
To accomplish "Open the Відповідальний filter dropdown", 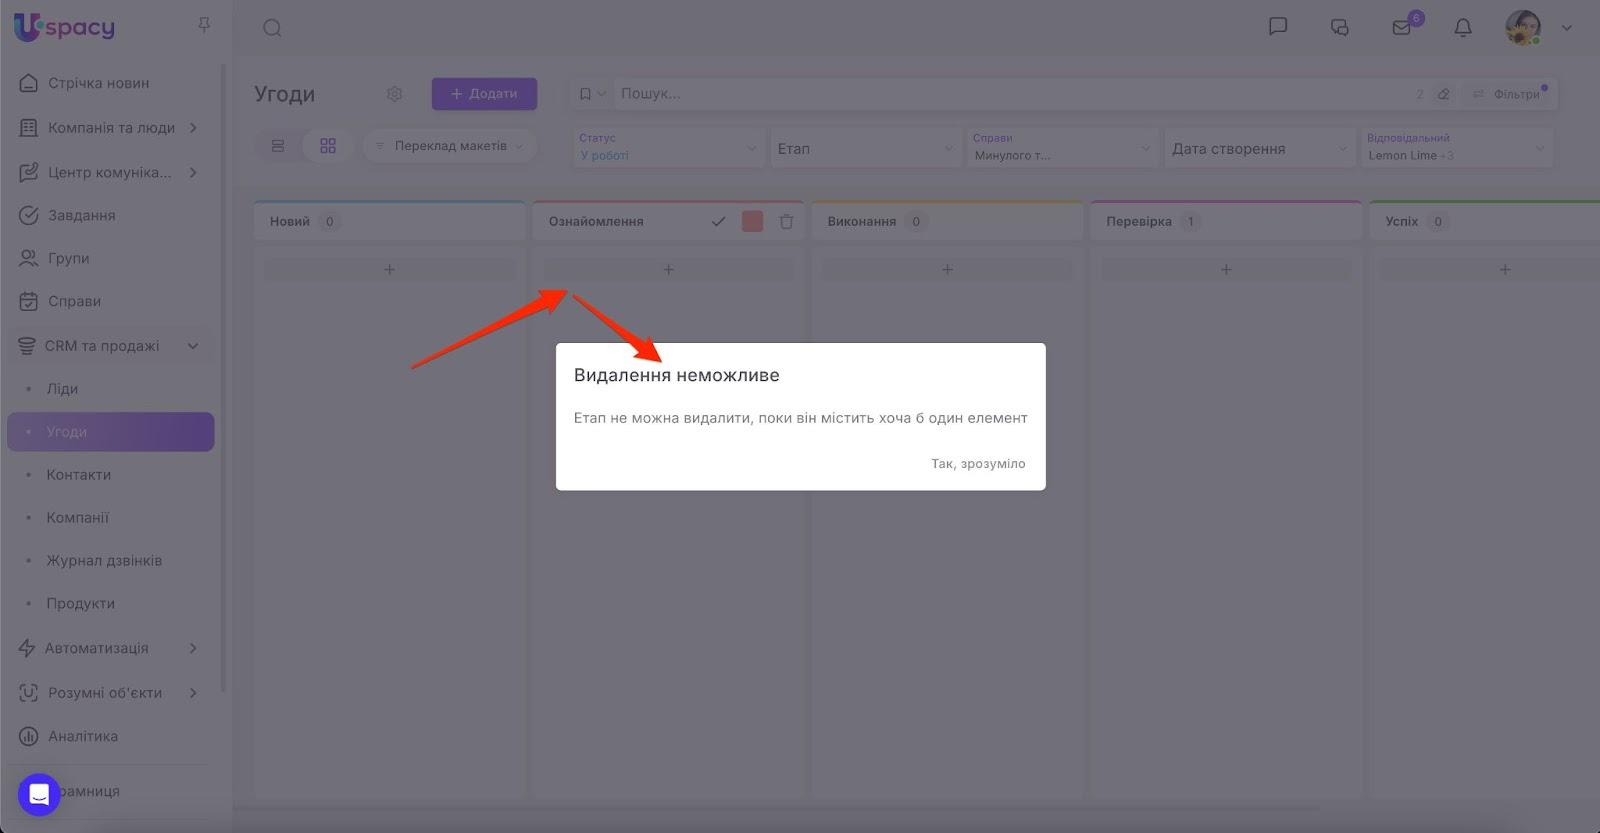I will (1456, 148).
